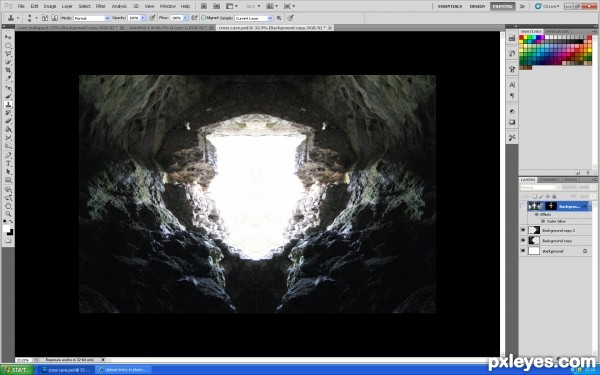Select the Rectangular Marquee tool

(x=8, y=46)
